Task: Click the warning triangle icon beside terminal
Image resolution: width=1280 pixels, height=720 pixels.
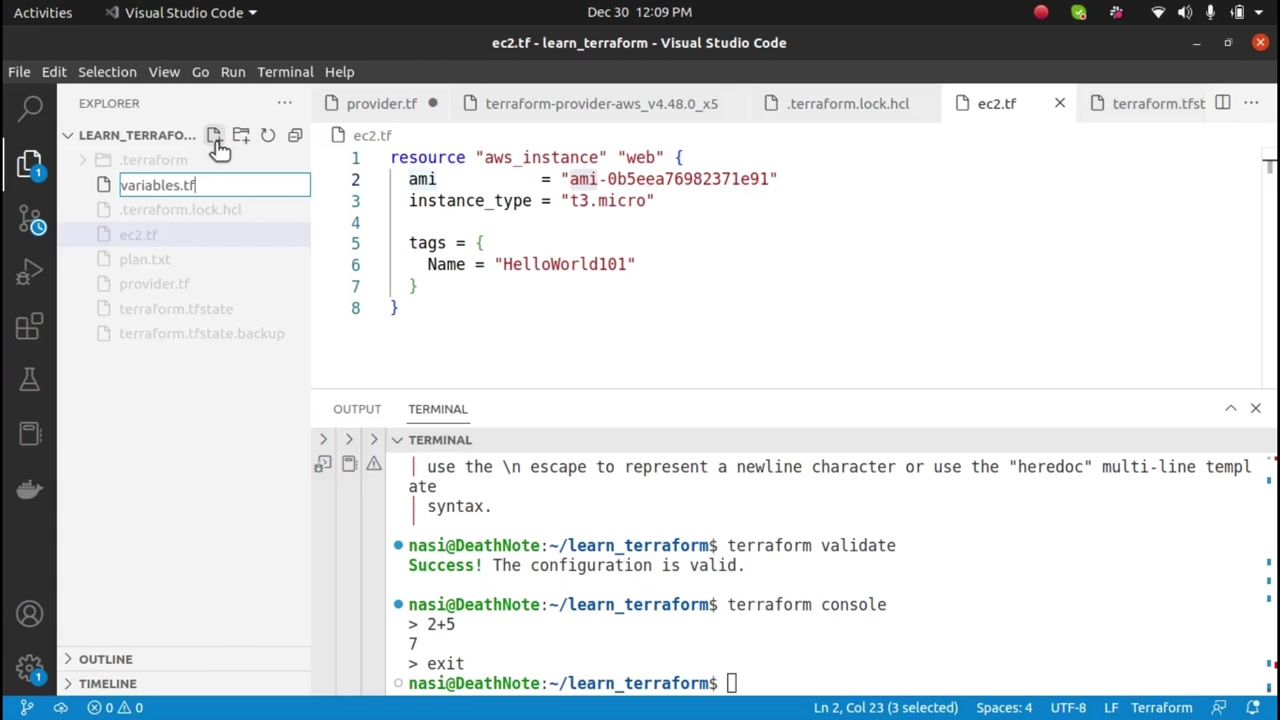Action: point(374,464)
